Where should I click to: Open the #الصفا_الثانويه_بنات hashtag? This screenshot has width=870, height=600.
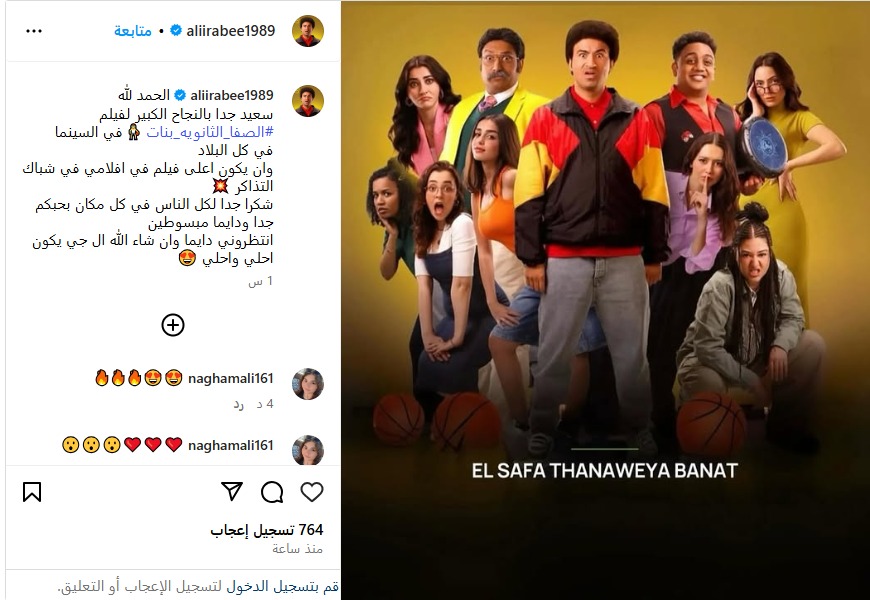pyautogui.click(x=210, y=132)
